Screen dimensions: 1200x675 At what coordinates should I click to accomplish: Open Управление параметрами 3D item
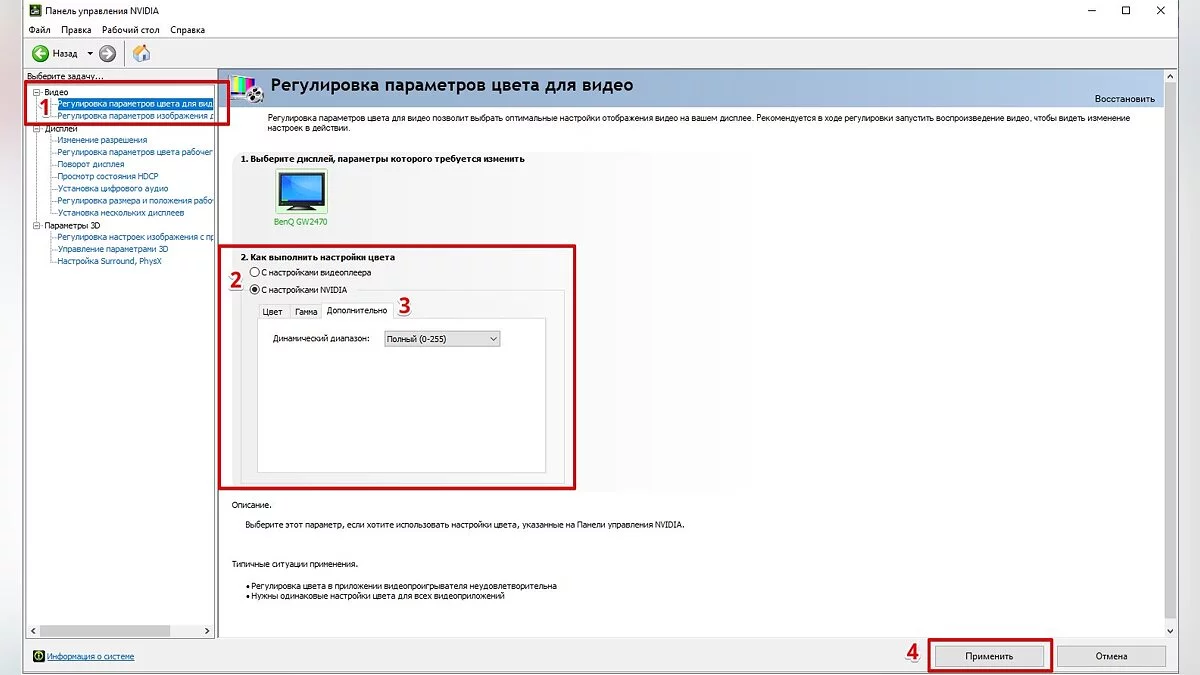113,249
